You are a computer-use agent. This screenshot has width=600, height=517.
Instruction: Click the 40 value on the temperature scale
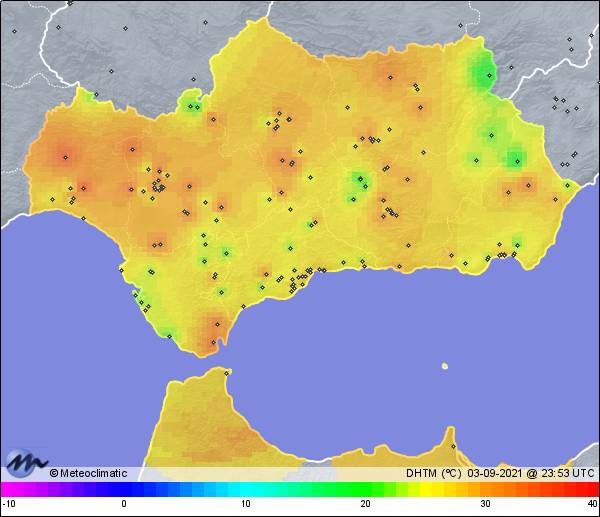click(x=592, y=504)
